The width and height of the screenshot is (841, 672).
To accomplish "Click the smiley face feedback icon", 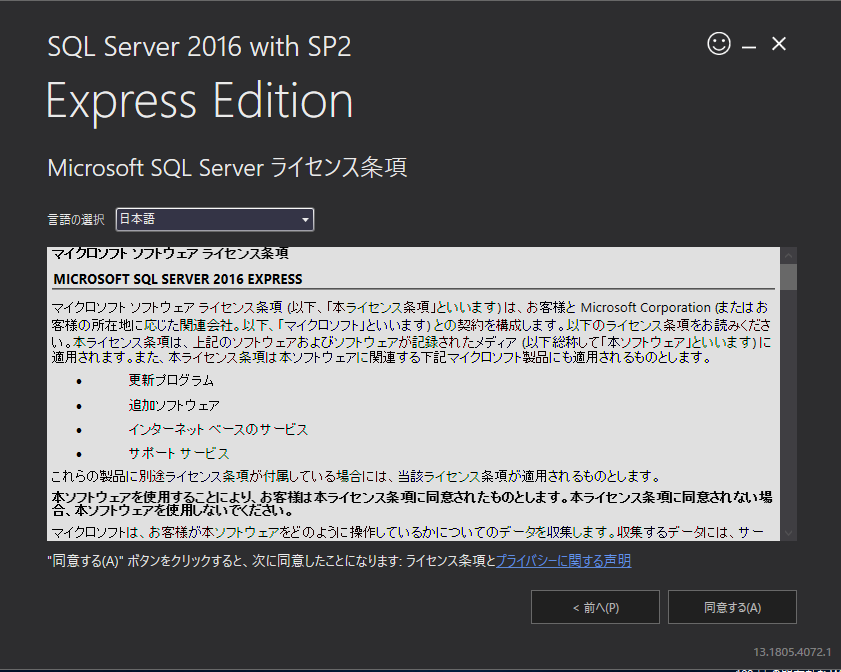I will coord(718,44).
